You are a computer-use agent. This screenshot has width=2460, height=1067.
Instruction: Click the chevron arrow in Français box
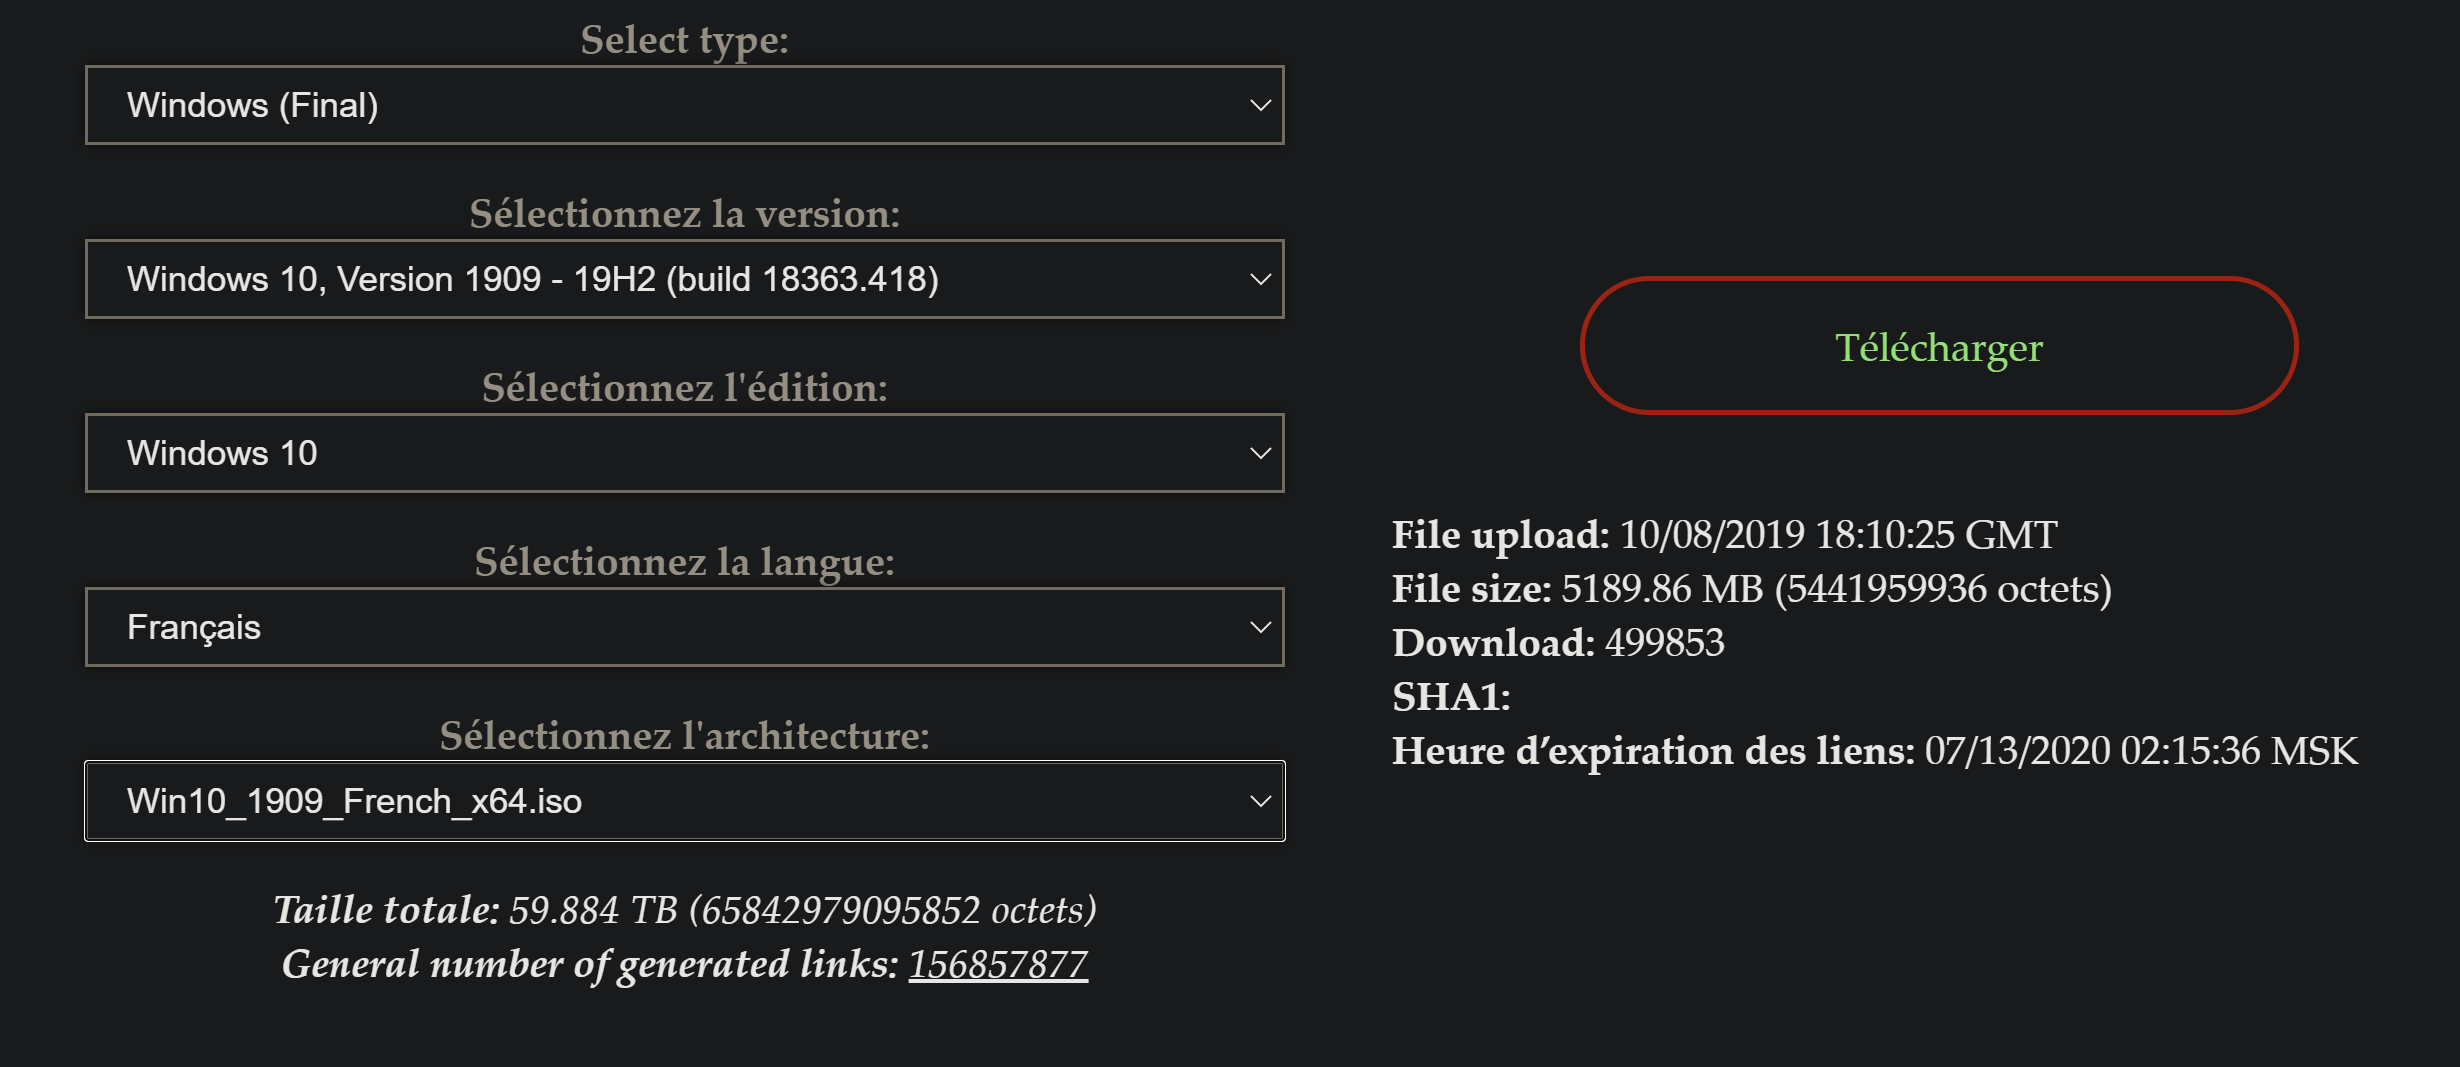pyautogui.click(x=1260, y=627)
